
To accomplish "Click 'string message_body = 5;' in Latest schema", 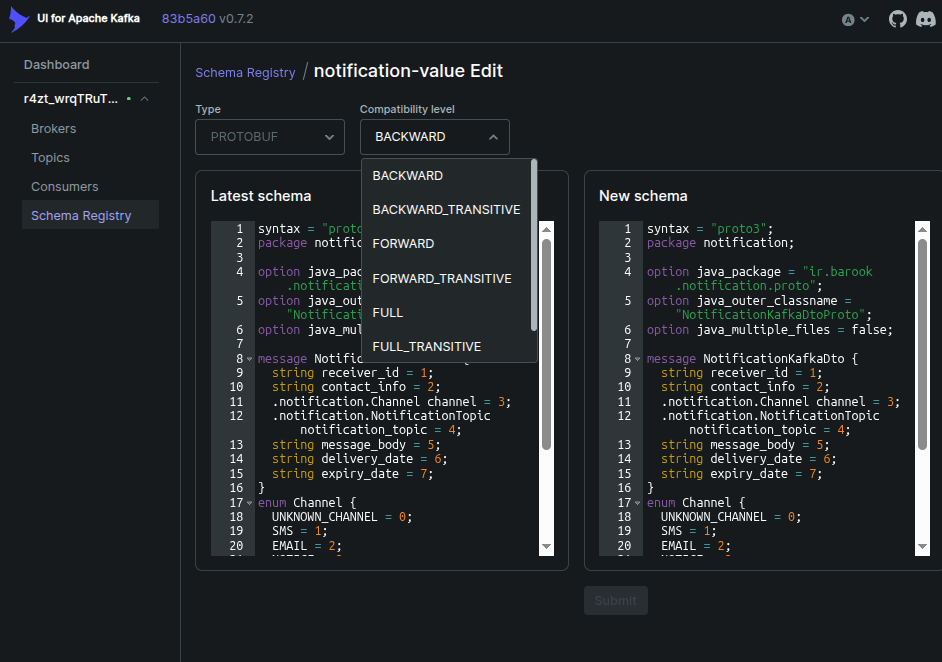I will [x=356, y=445].
